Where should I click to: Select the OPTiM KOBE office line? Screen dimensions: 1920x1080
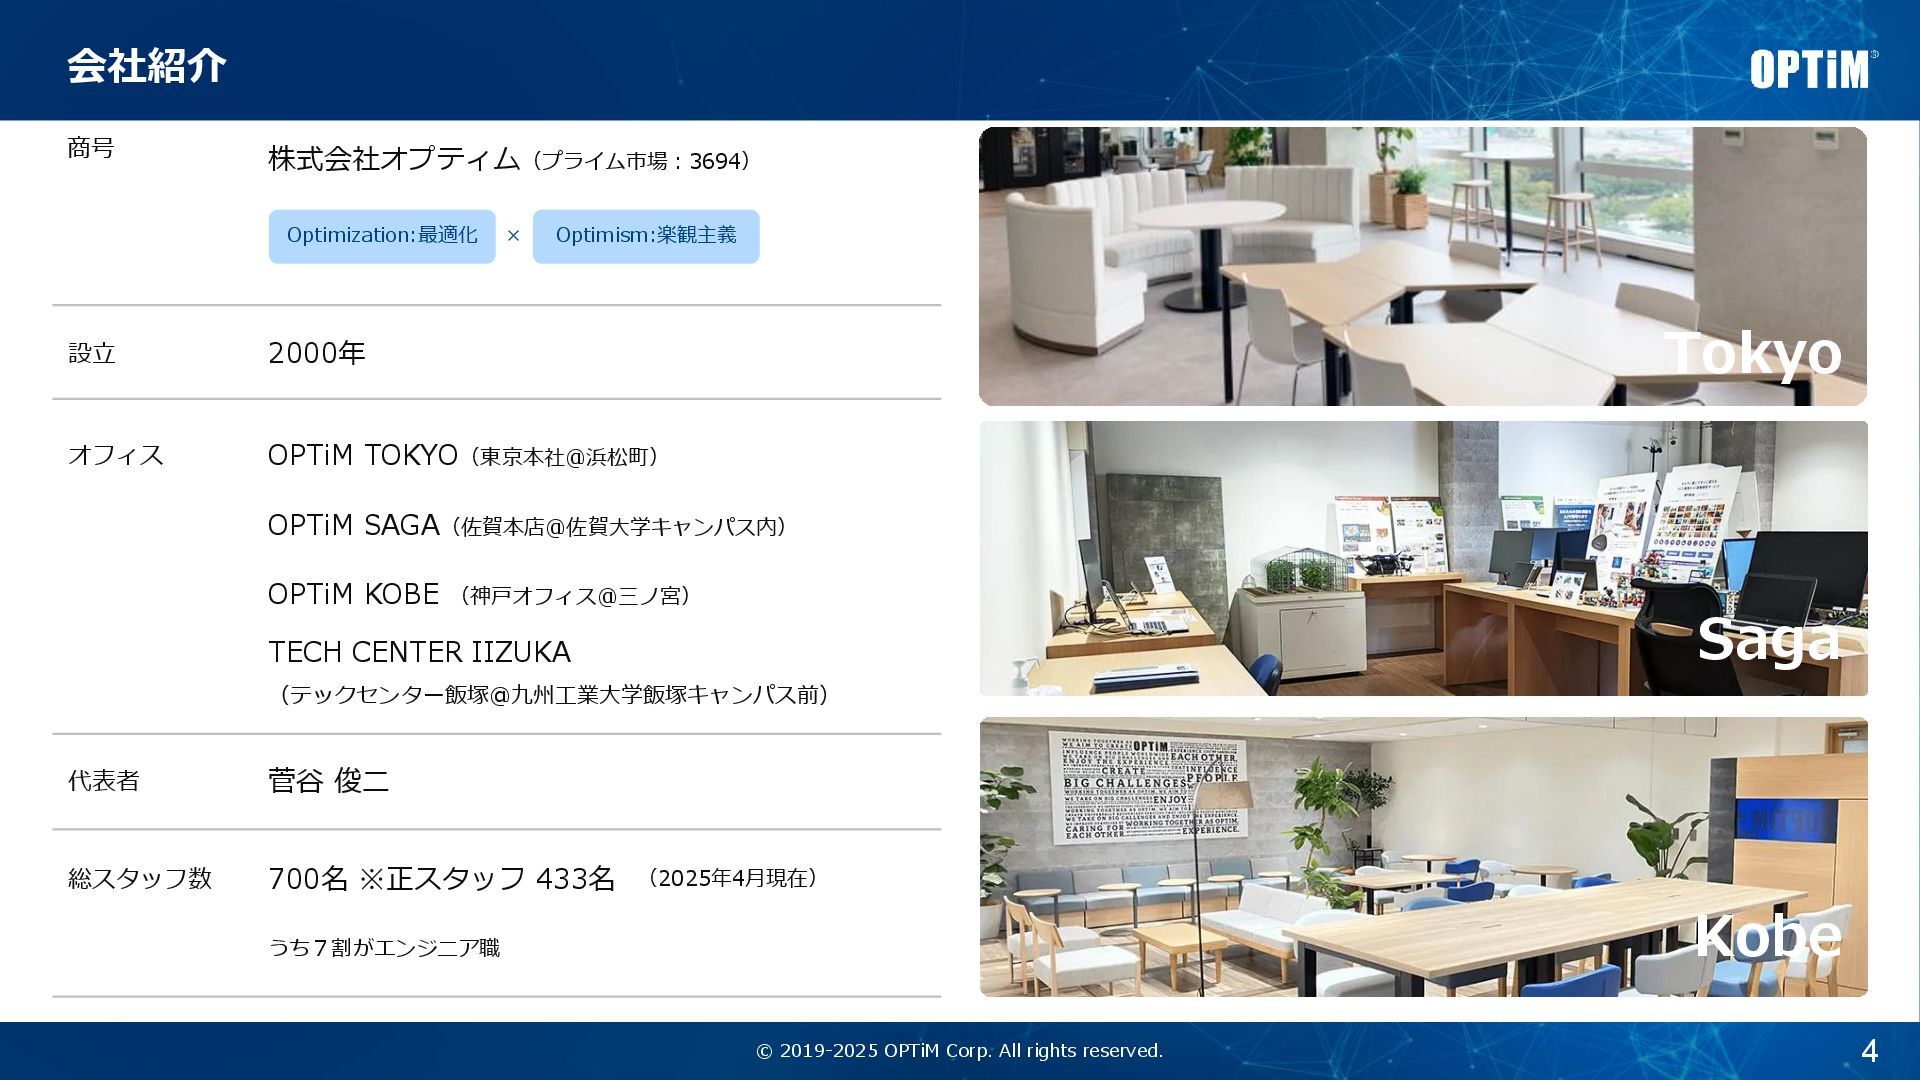click(482, 594)
